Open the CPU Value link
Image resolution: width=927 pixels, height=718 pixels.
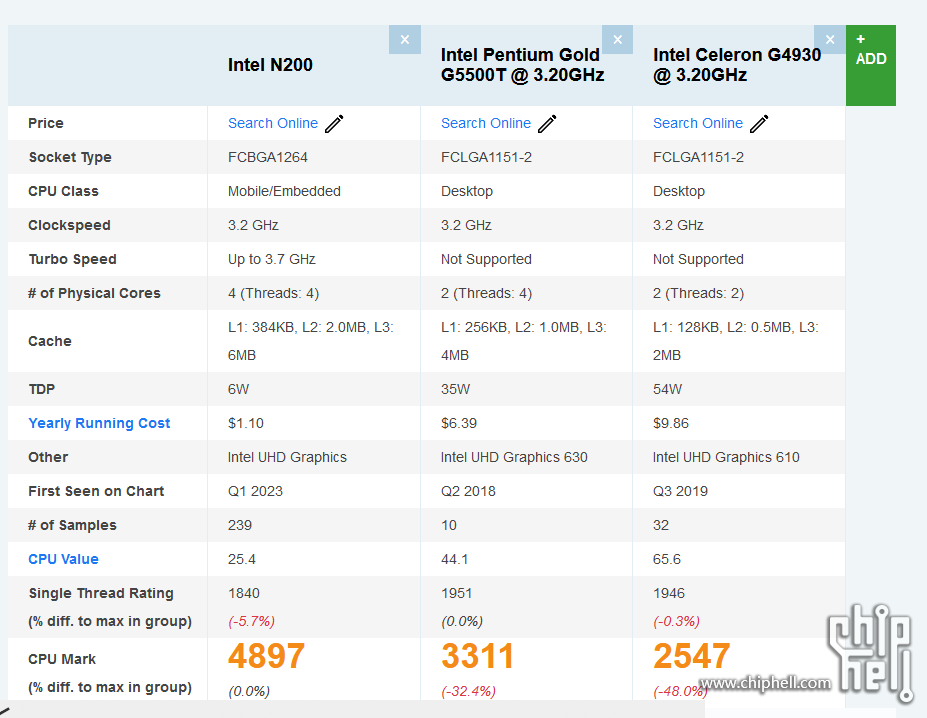coord(63,559)
